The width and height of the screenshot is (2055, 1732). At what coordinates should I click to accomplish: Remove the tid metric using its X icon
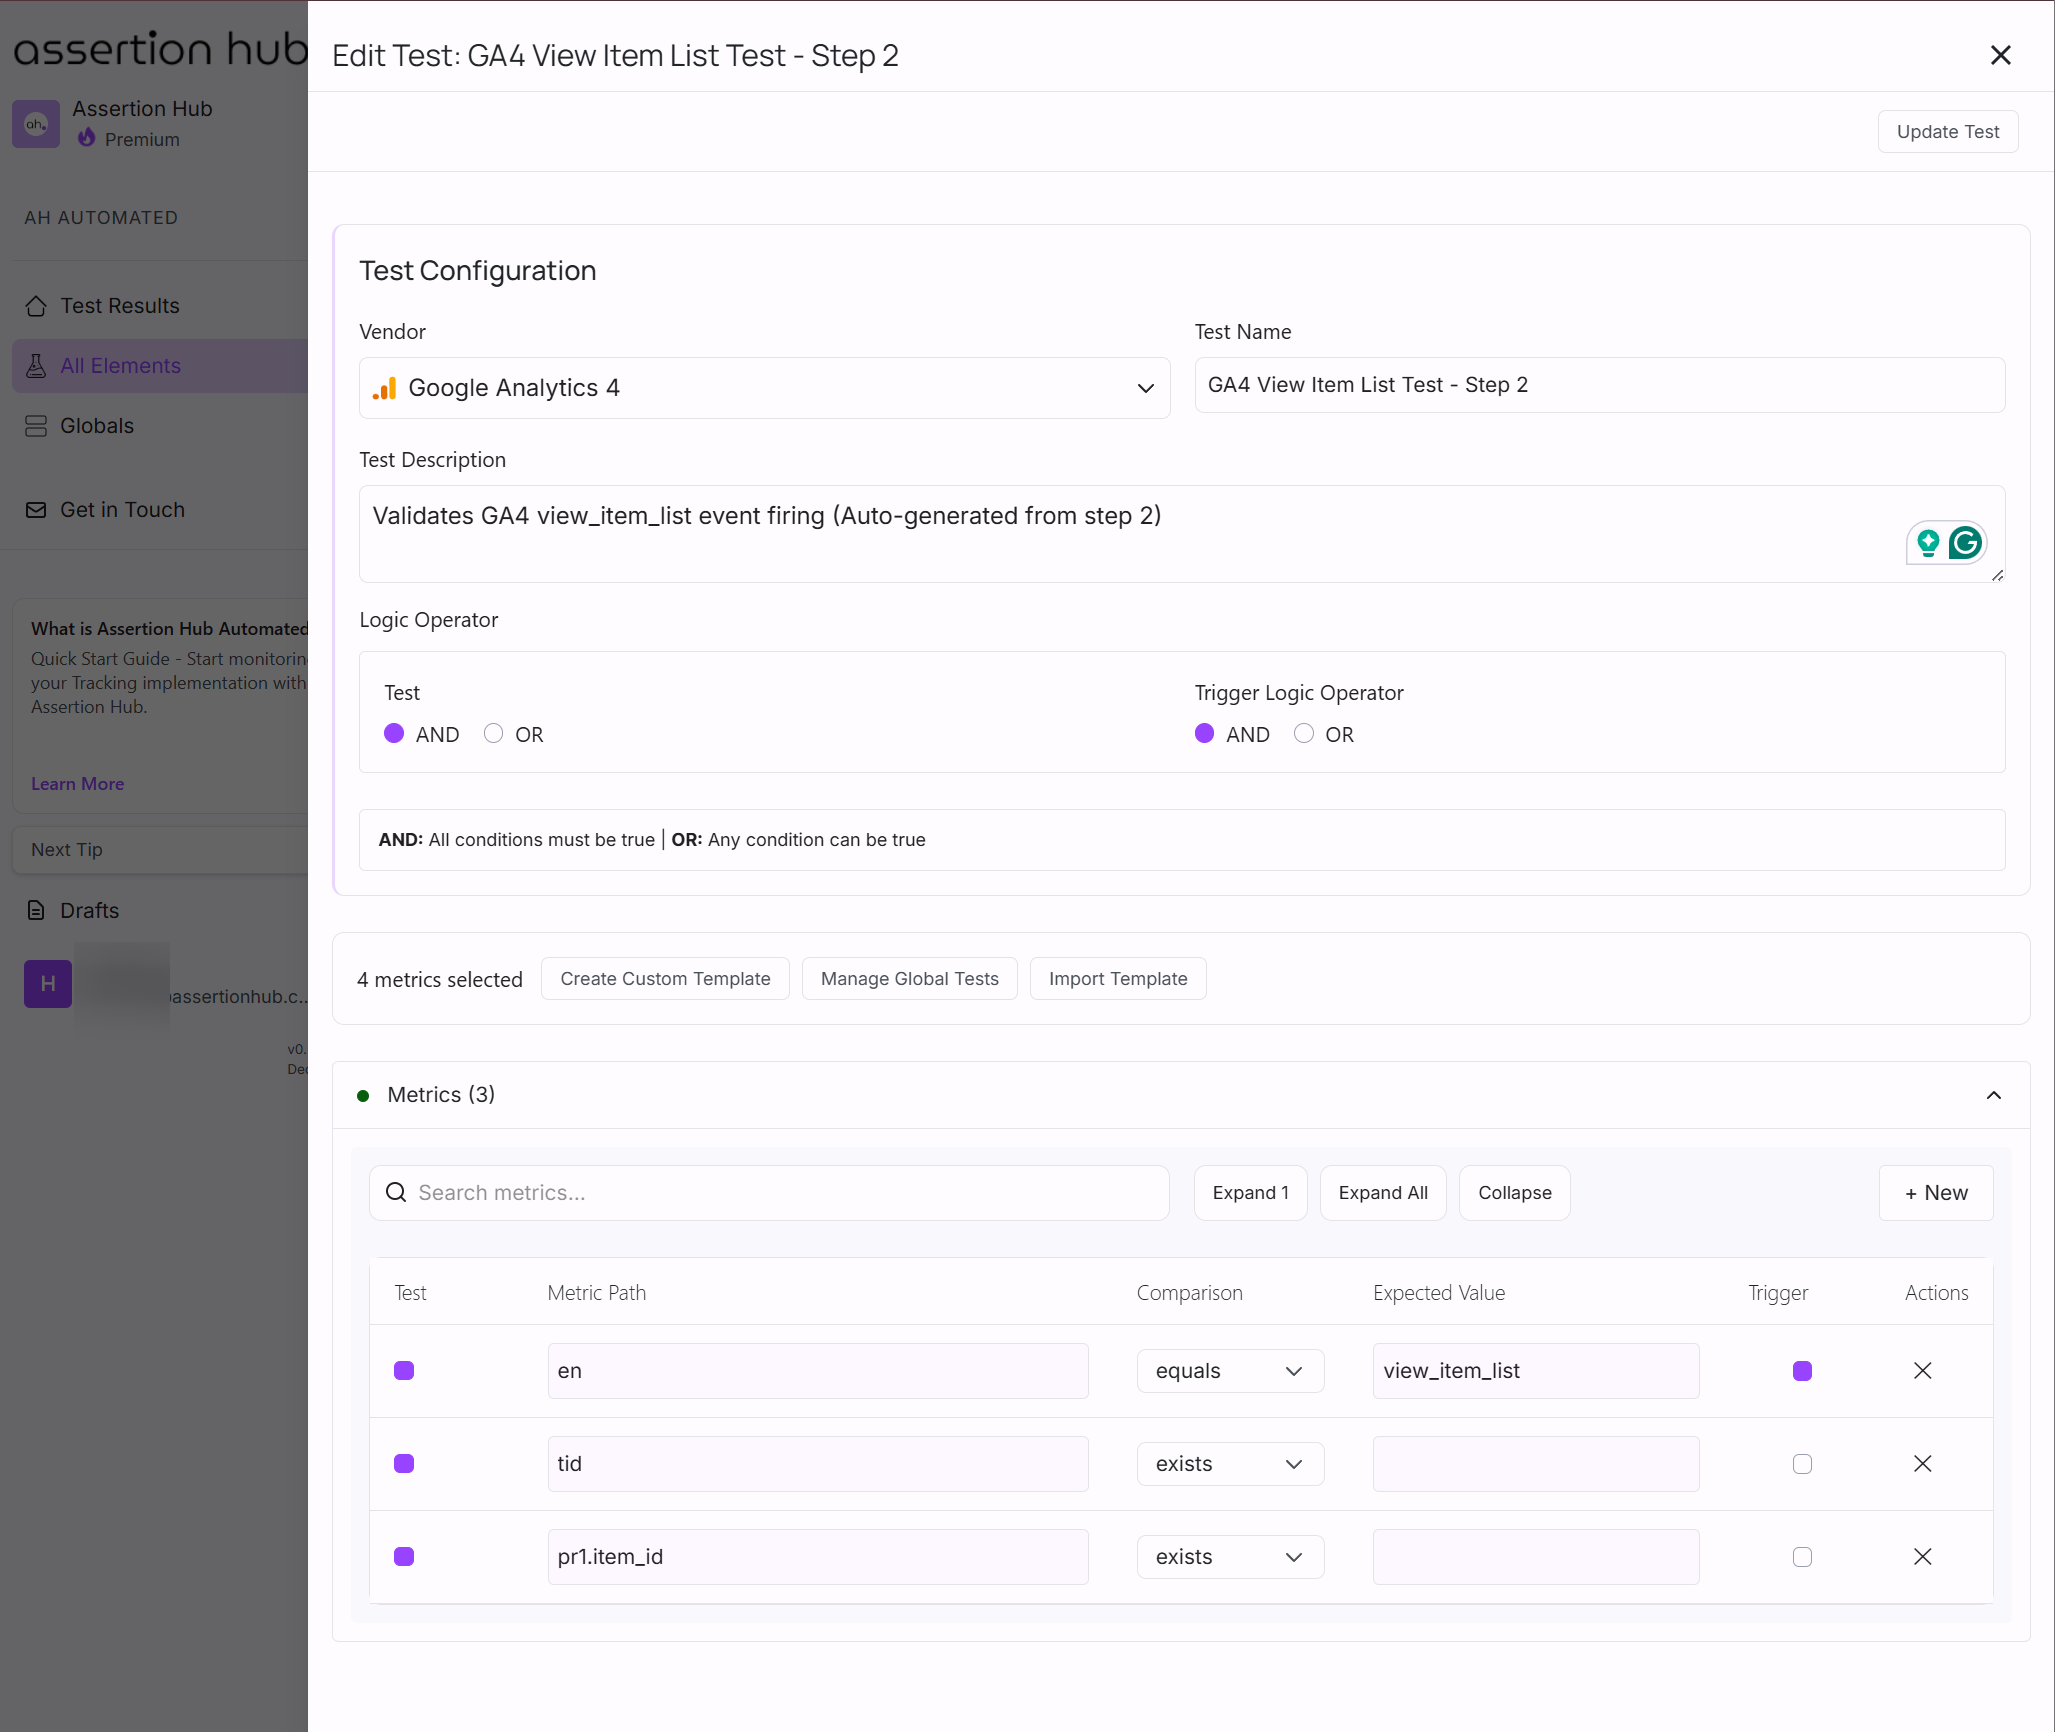tap(1922, 1463)
